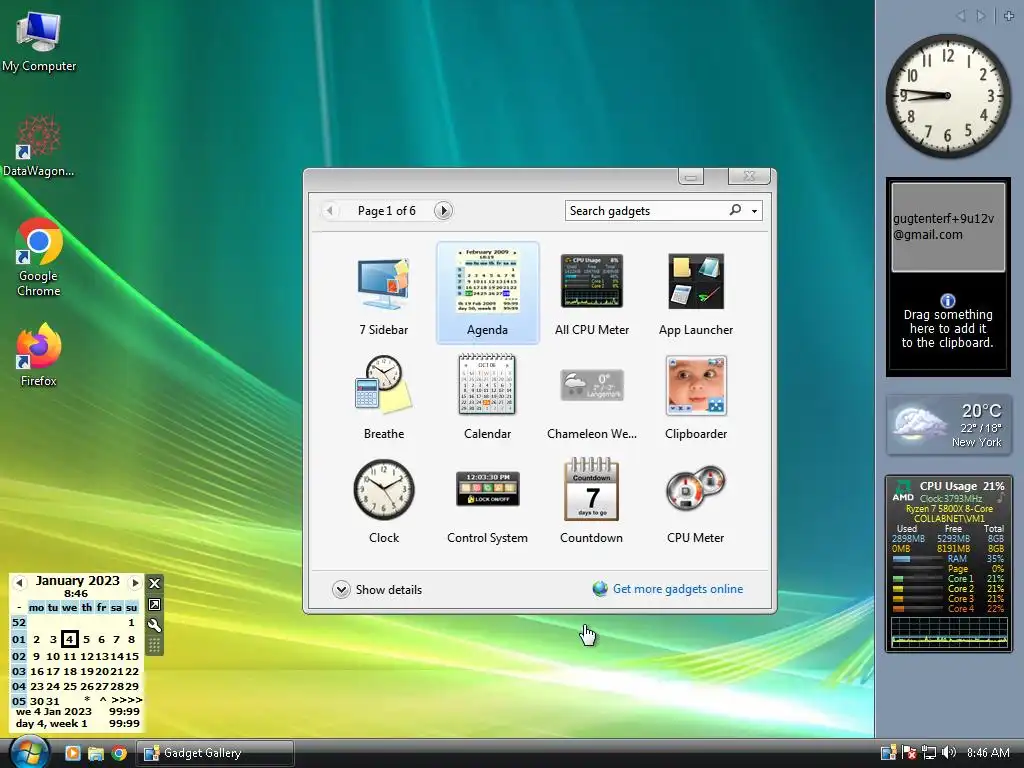Click sidebar previous page arrow
Image resolution: width=1024 pixels, height=768 pixels.
961,16
